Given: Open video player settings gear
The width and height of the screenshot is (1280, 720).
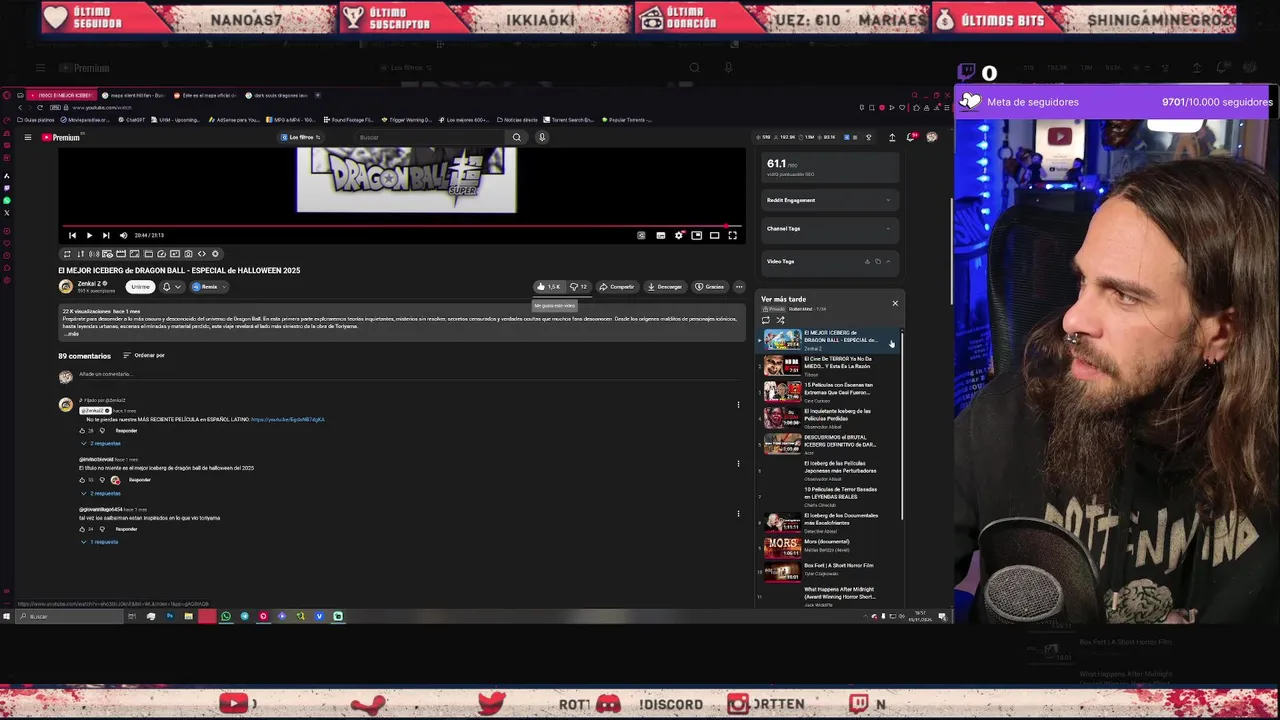Looking at the screenshot, I should coord(679,235).
